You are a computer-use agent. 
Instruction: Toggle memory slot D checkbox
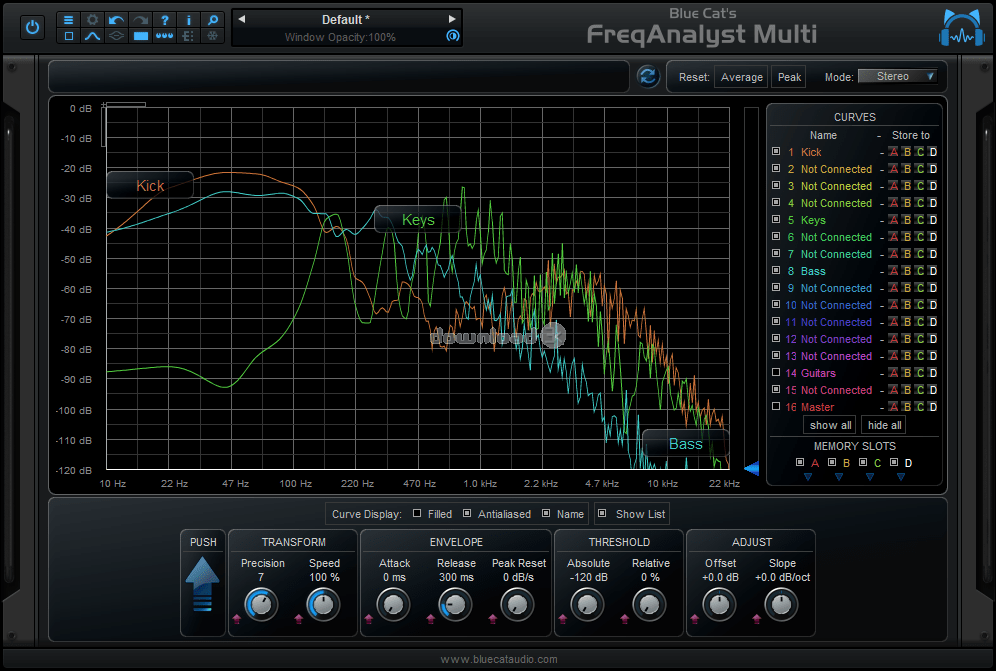click(x=894, y=462)
